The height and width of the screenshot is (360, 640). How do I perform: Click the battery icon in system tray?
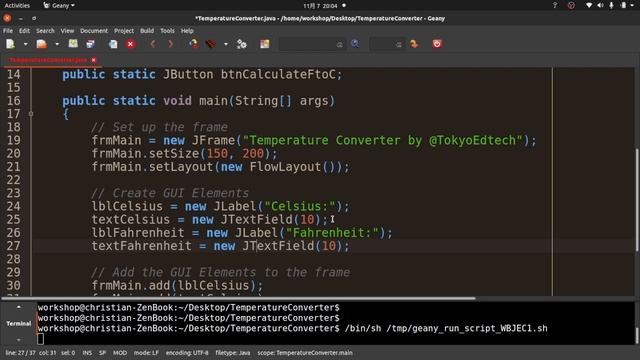coord(623,5)
